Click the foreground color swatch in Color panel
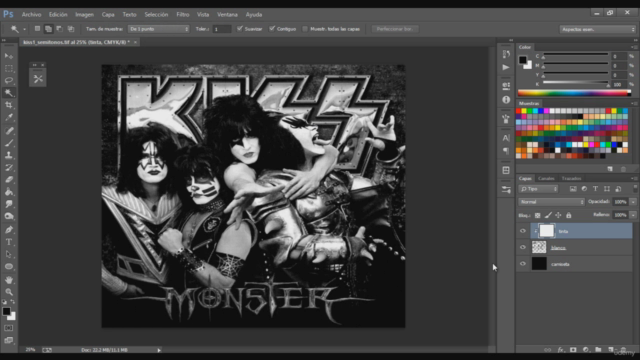The height and width of the screenshot is (360, 640). click(x=522, y=60)
